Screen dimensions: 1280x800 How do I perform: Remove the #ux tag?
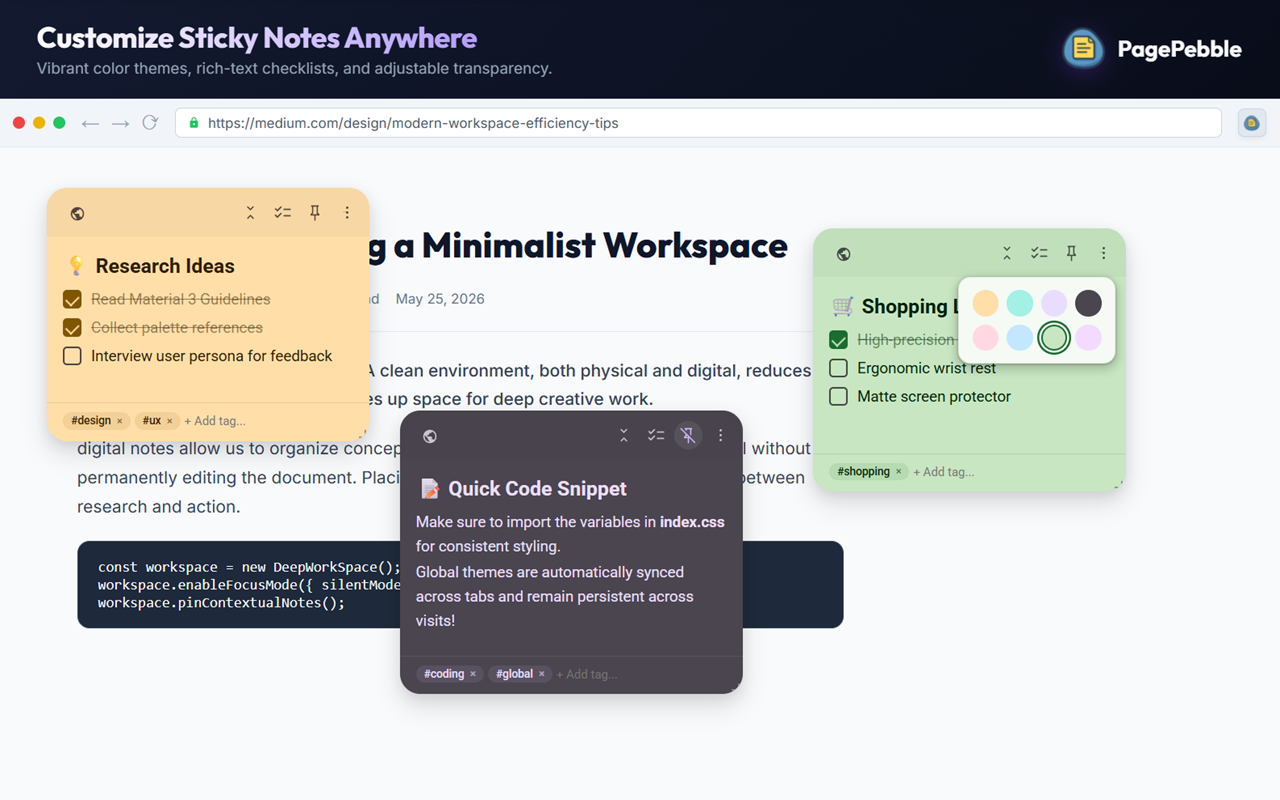(x=170, y=421)
